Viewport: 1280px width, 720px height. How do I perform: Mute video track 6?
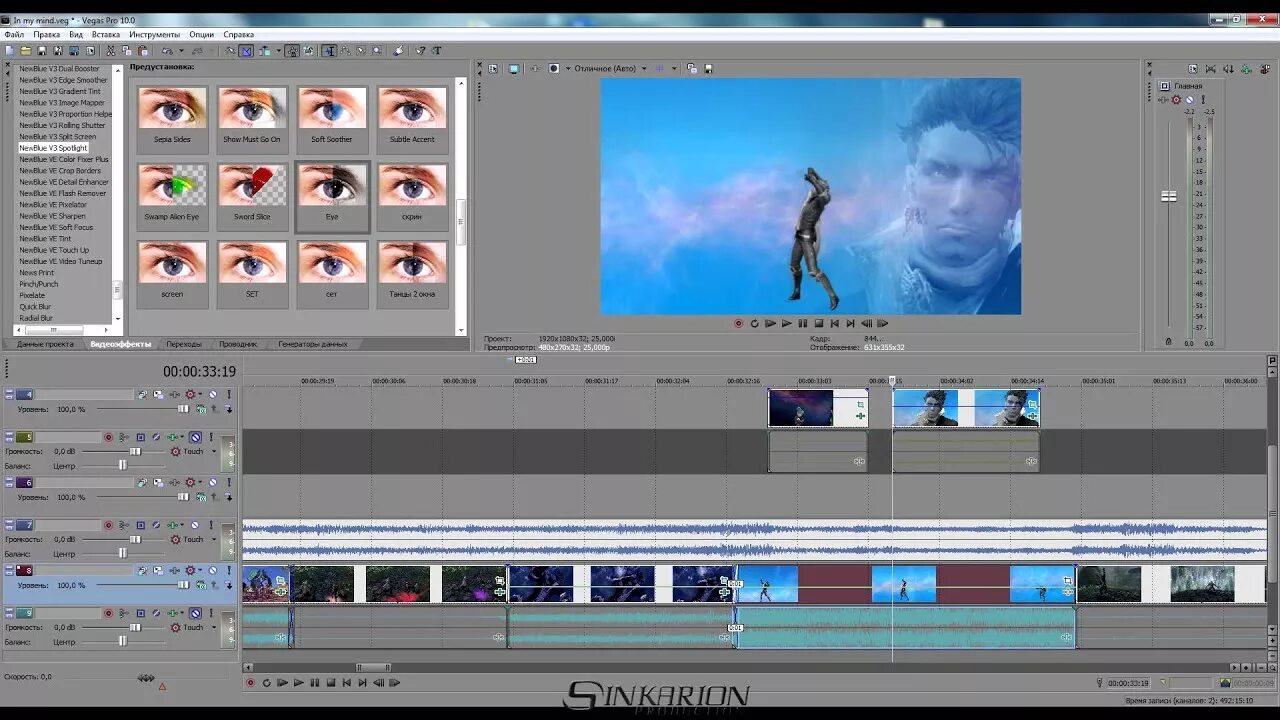213,482
